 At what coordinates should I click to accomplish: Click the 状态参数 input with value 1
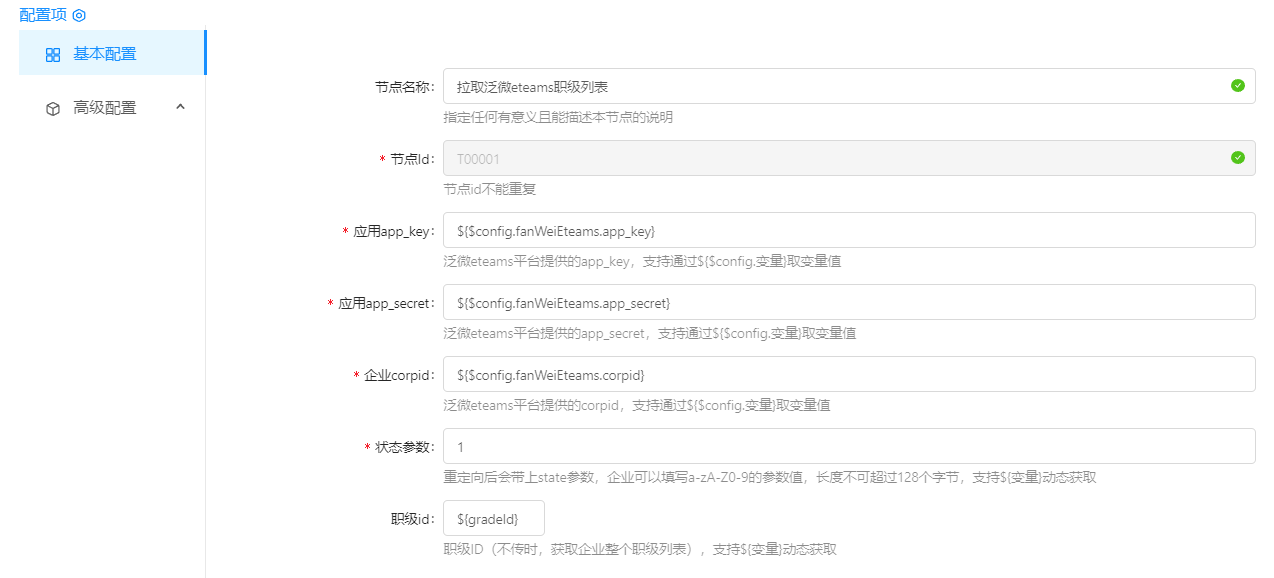click(x=848, y=447)
